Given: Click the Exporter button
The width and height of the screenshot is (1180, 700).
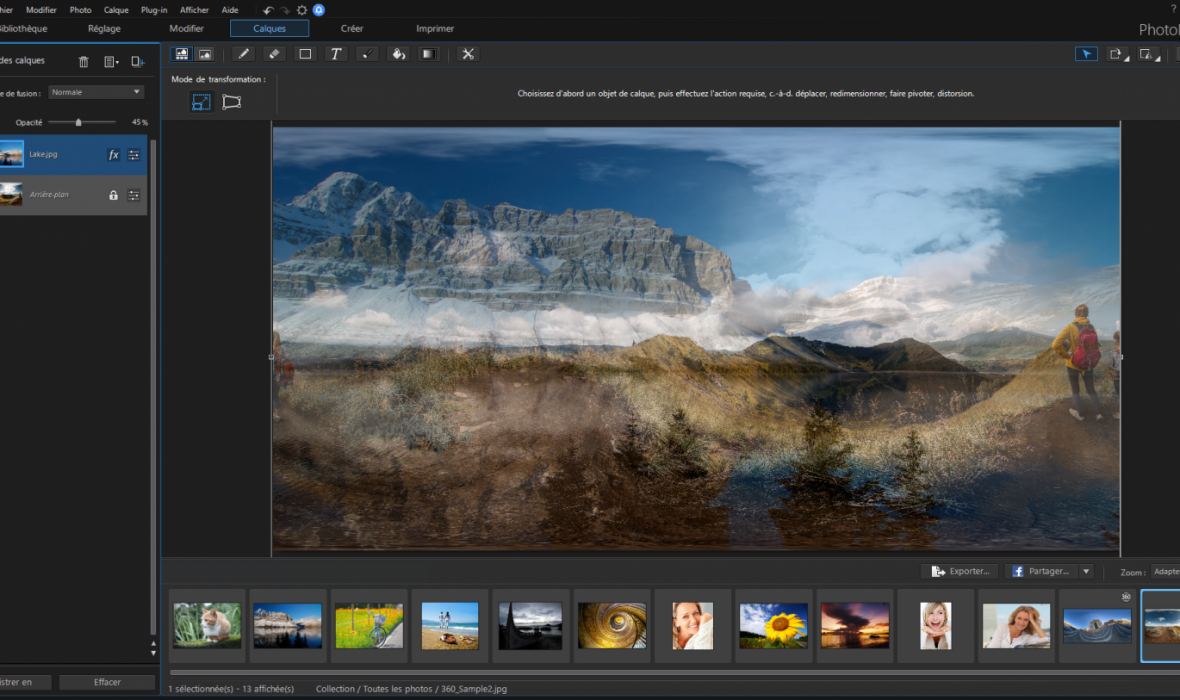Looking at the screenshot, I should (x=959, y=571).
